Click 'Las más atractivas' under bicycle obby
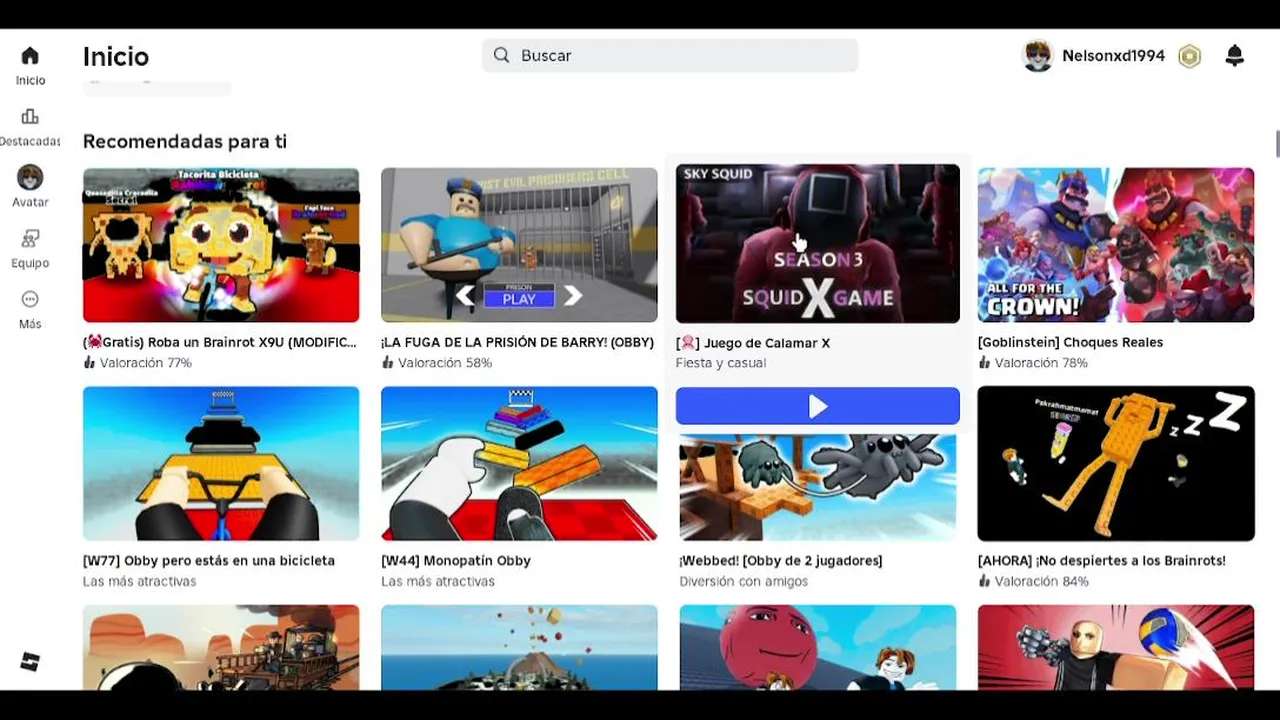Viewport: 1280px width, 720px height. click(x=140, y=581)
